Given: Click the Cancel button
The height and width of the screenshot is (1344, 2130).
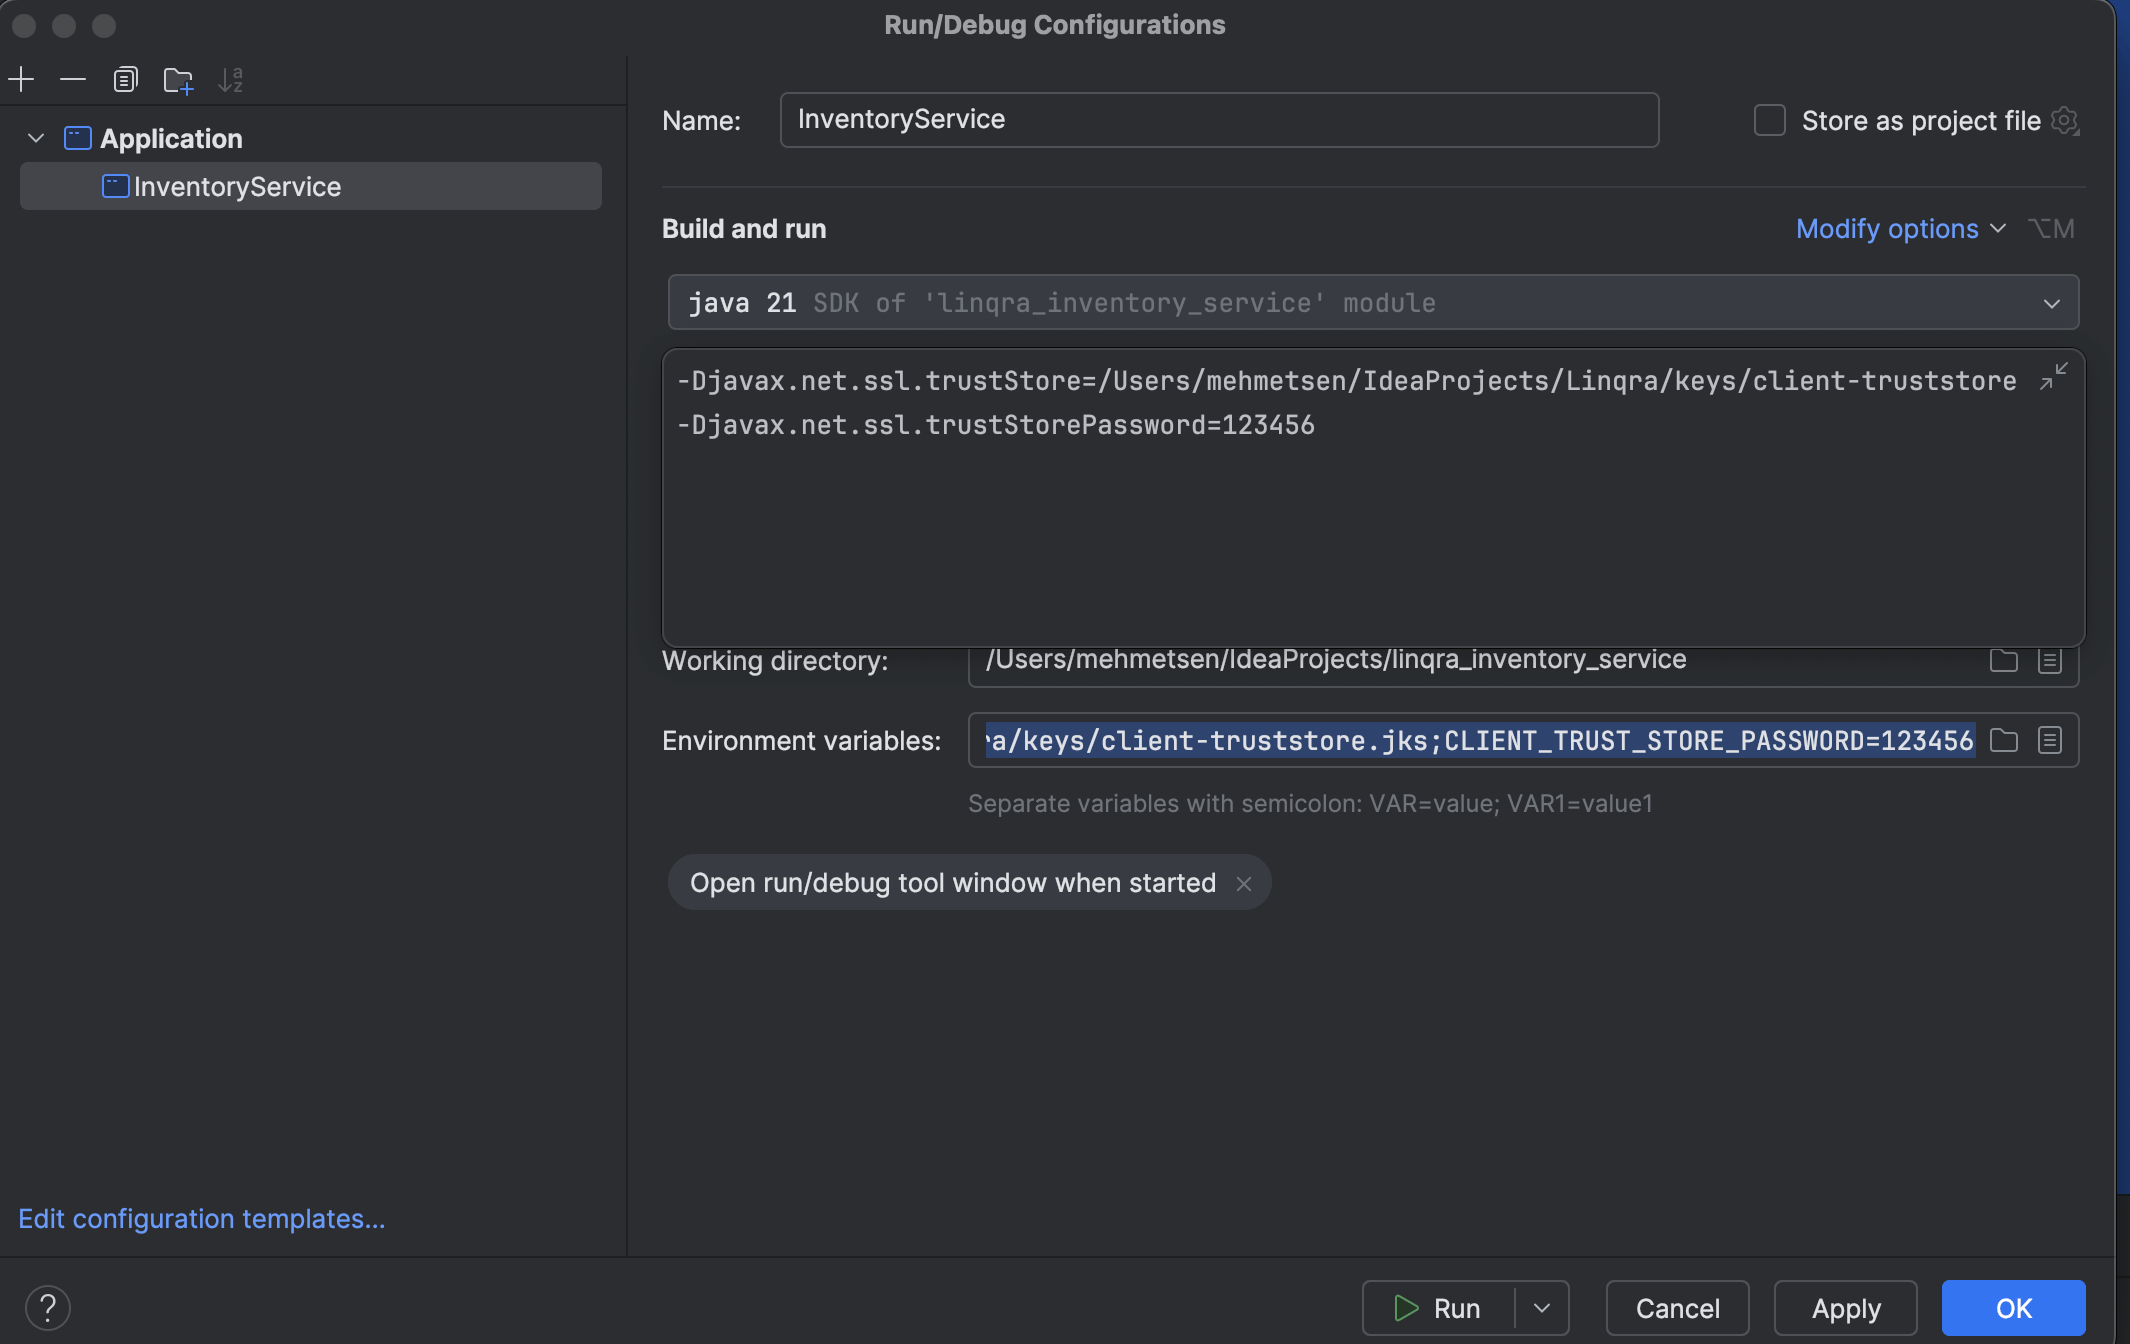Looking at the screenshot, I should coord(1677,1308).
